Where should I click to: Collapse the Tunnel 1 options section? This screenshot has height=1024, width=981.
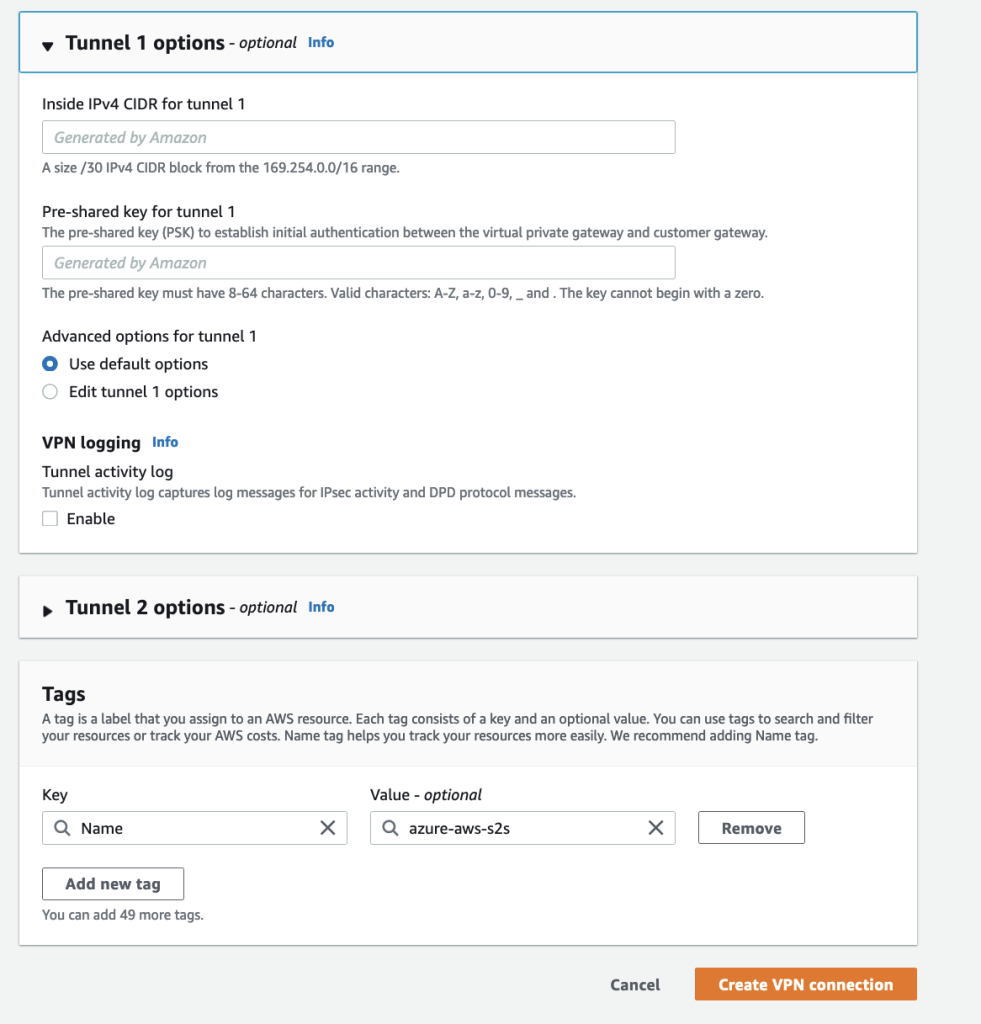[x=47, y=44]
